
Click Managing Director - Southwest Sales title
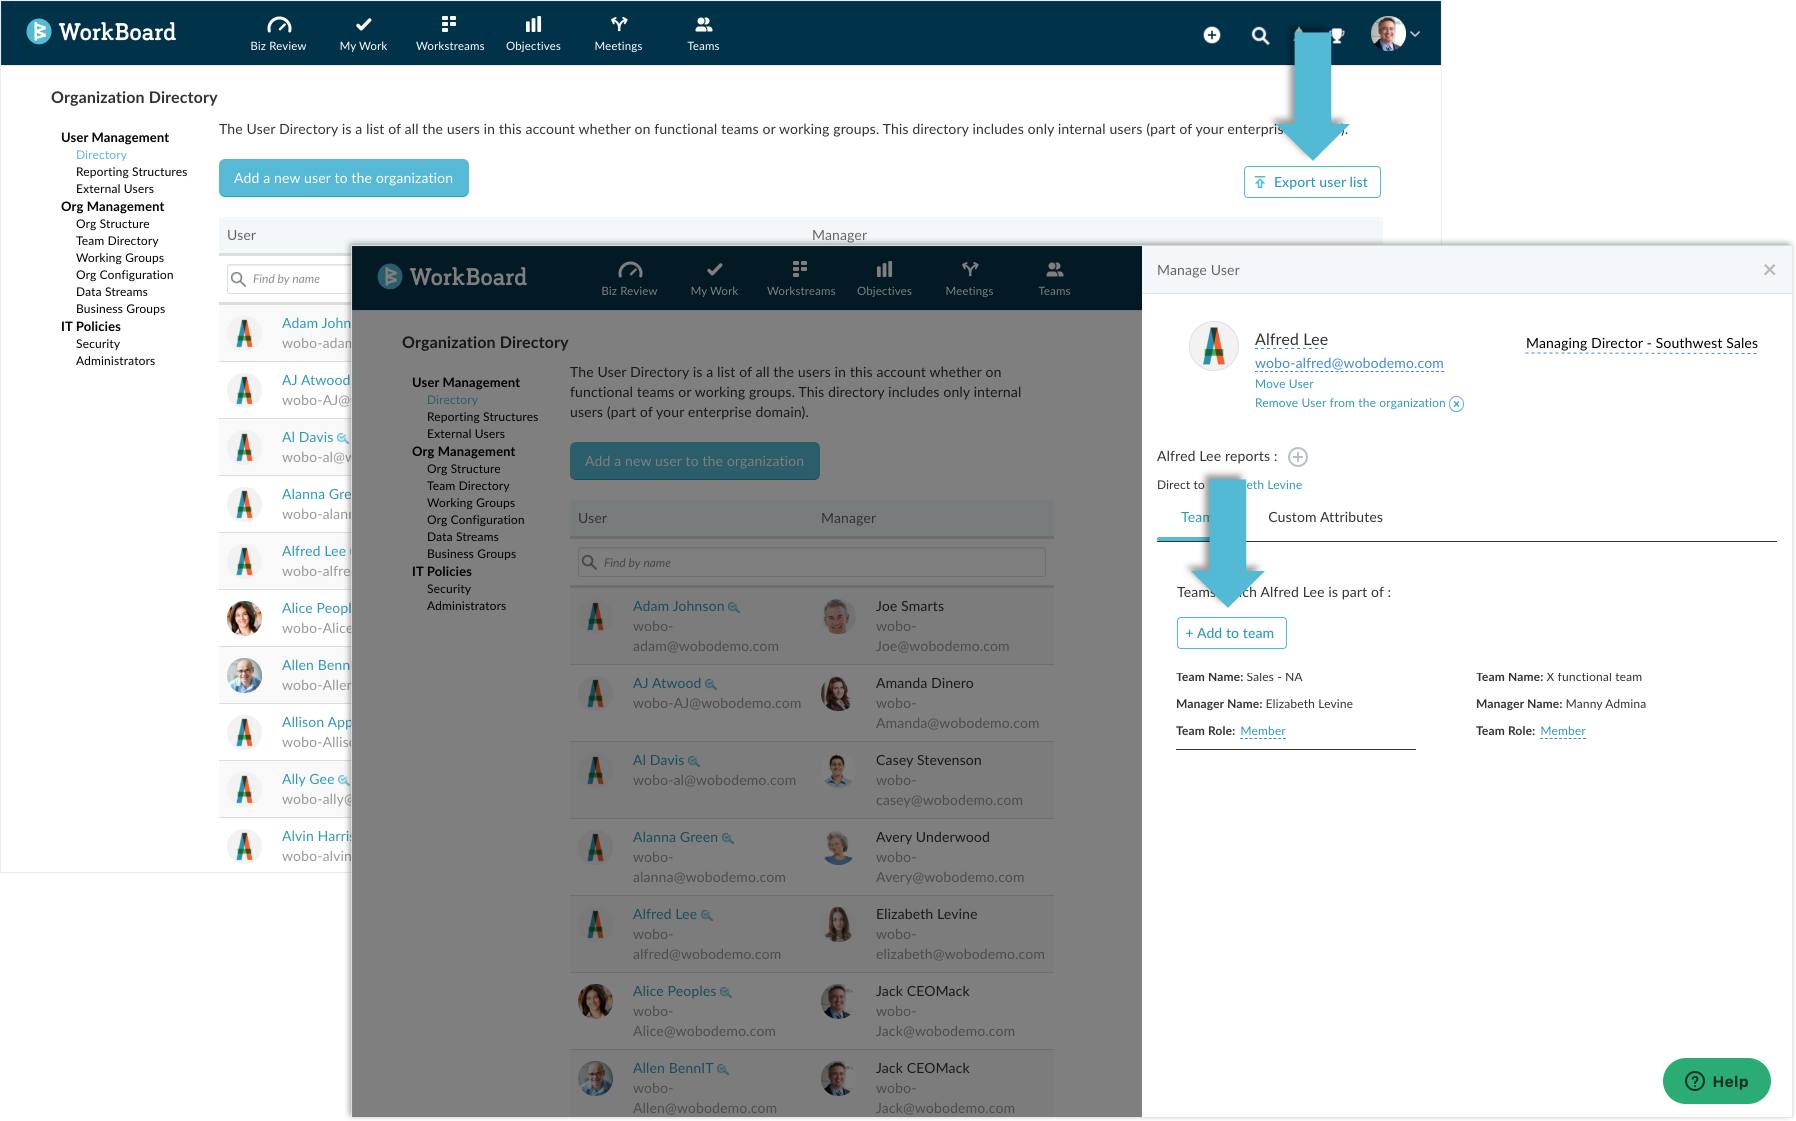coord(1642,343)
